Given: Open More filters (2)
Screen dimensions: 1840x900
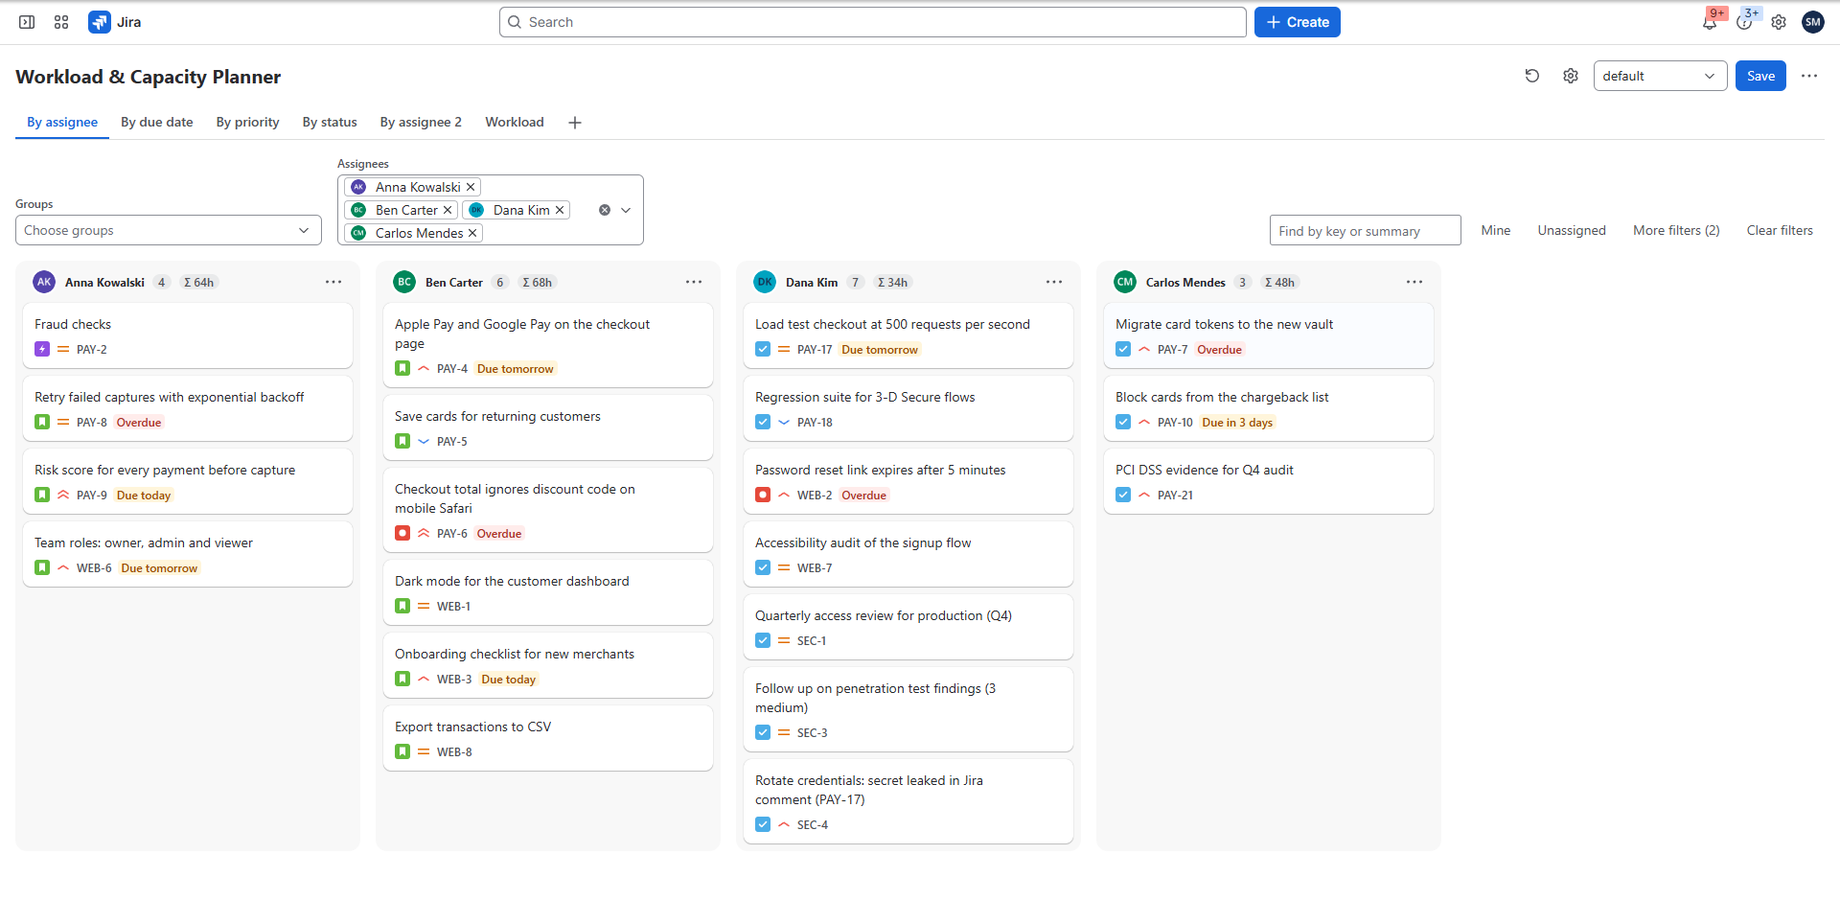Looking at the screenshot, I should [1676, 230].
